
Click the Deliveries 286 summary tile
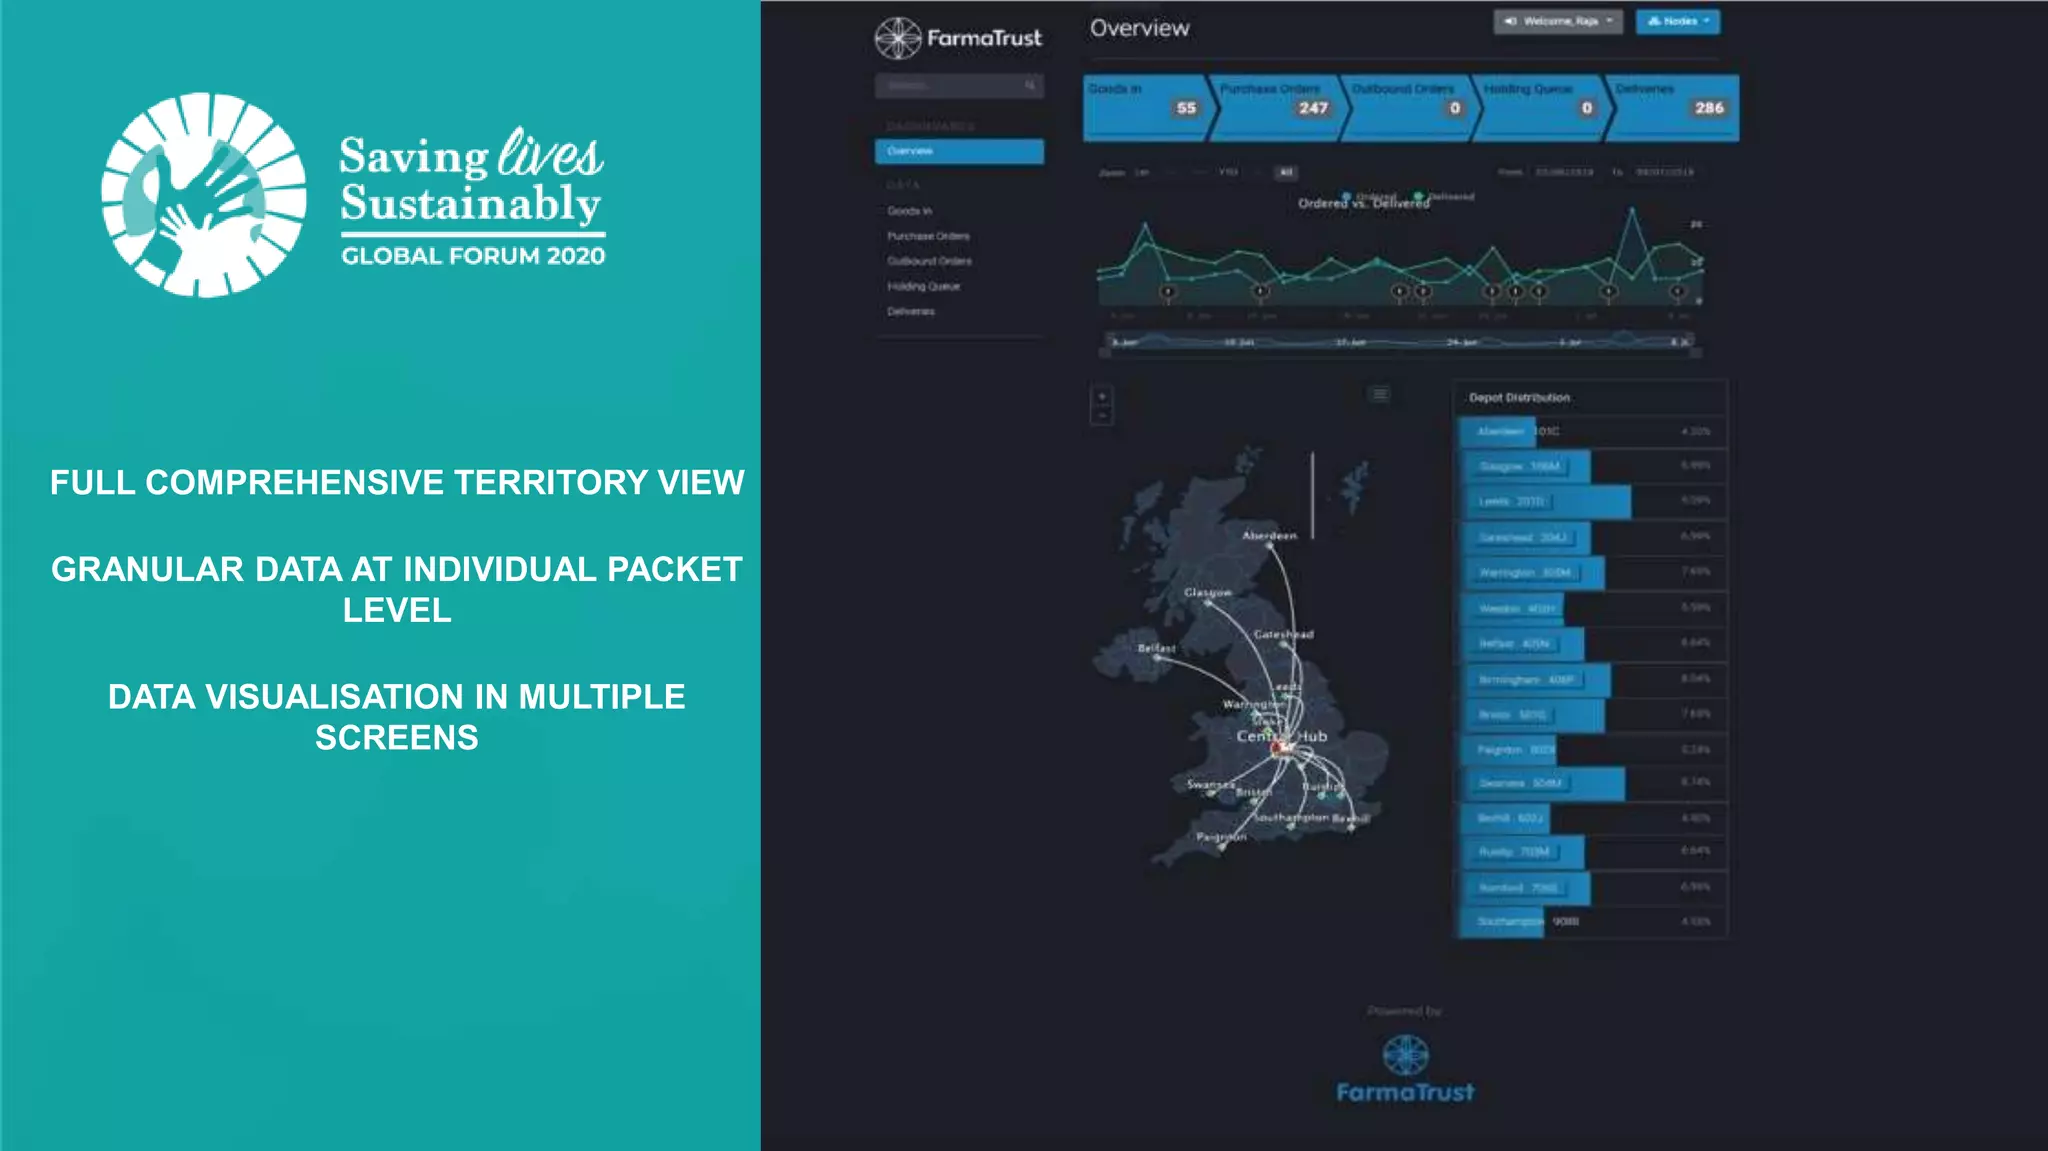click(x=1672, y=107)
